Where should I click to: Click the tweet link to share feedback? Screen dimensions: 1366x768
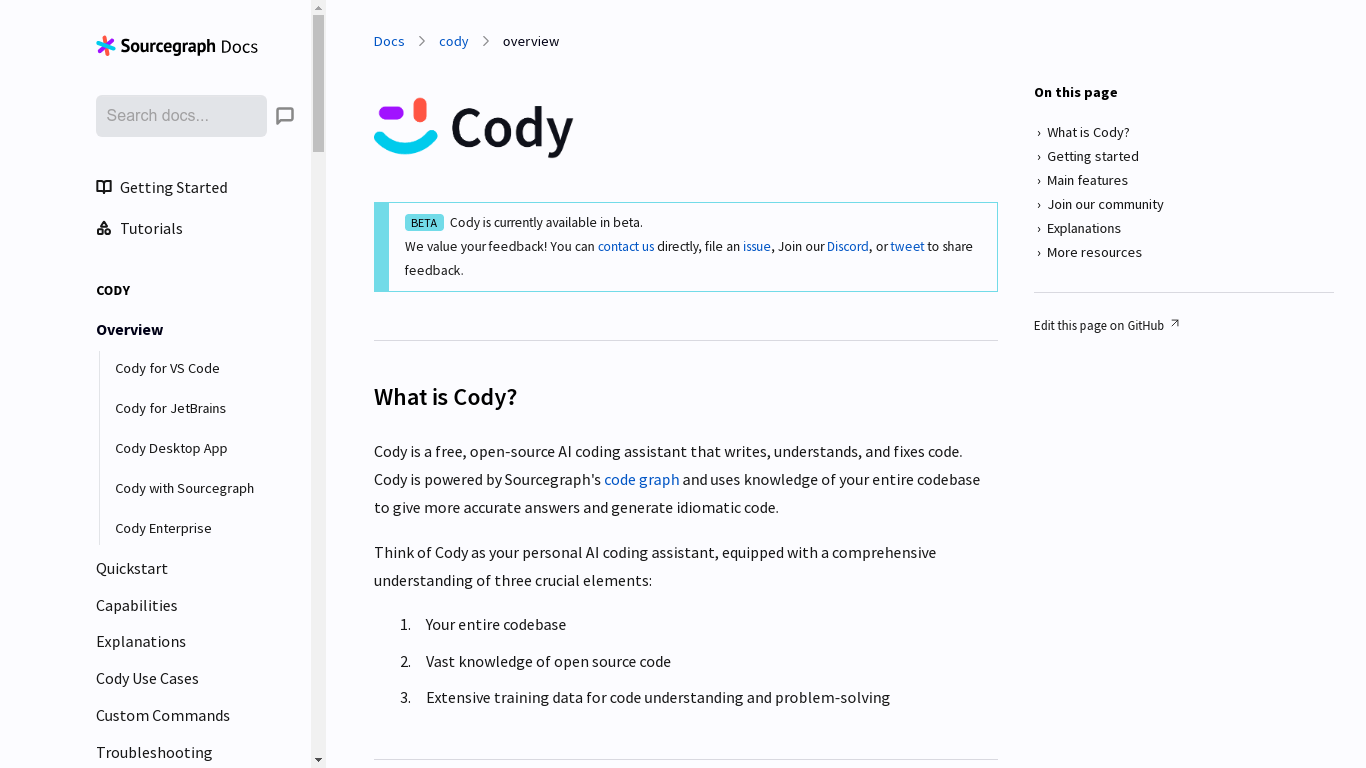point(907,246)
